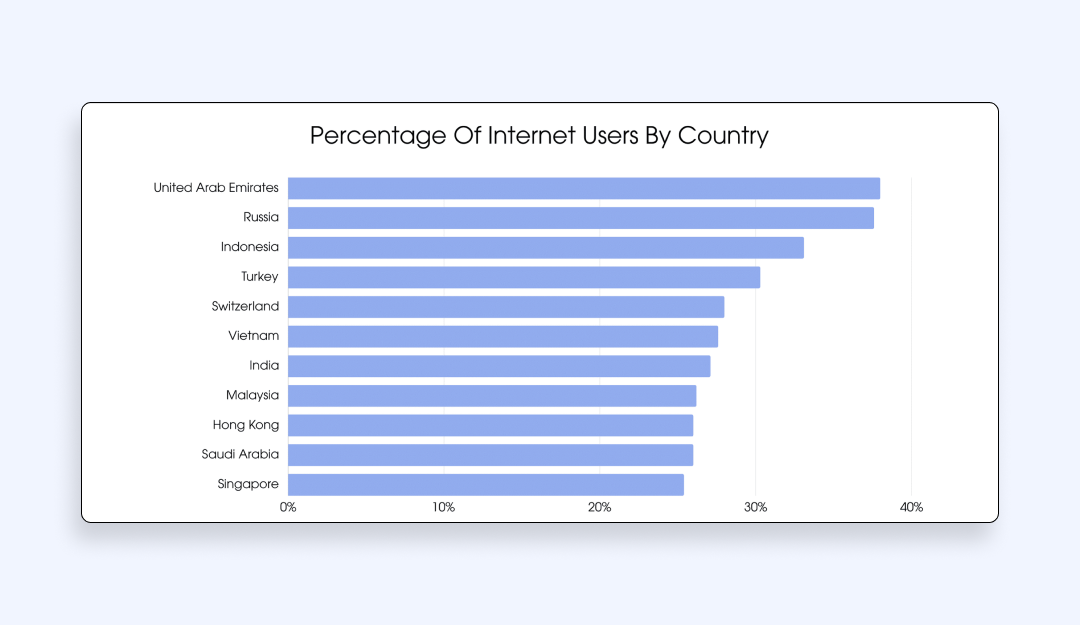Click the Switzerland country label
This screenshot has width=1080, height=625.
pos(245,307)
